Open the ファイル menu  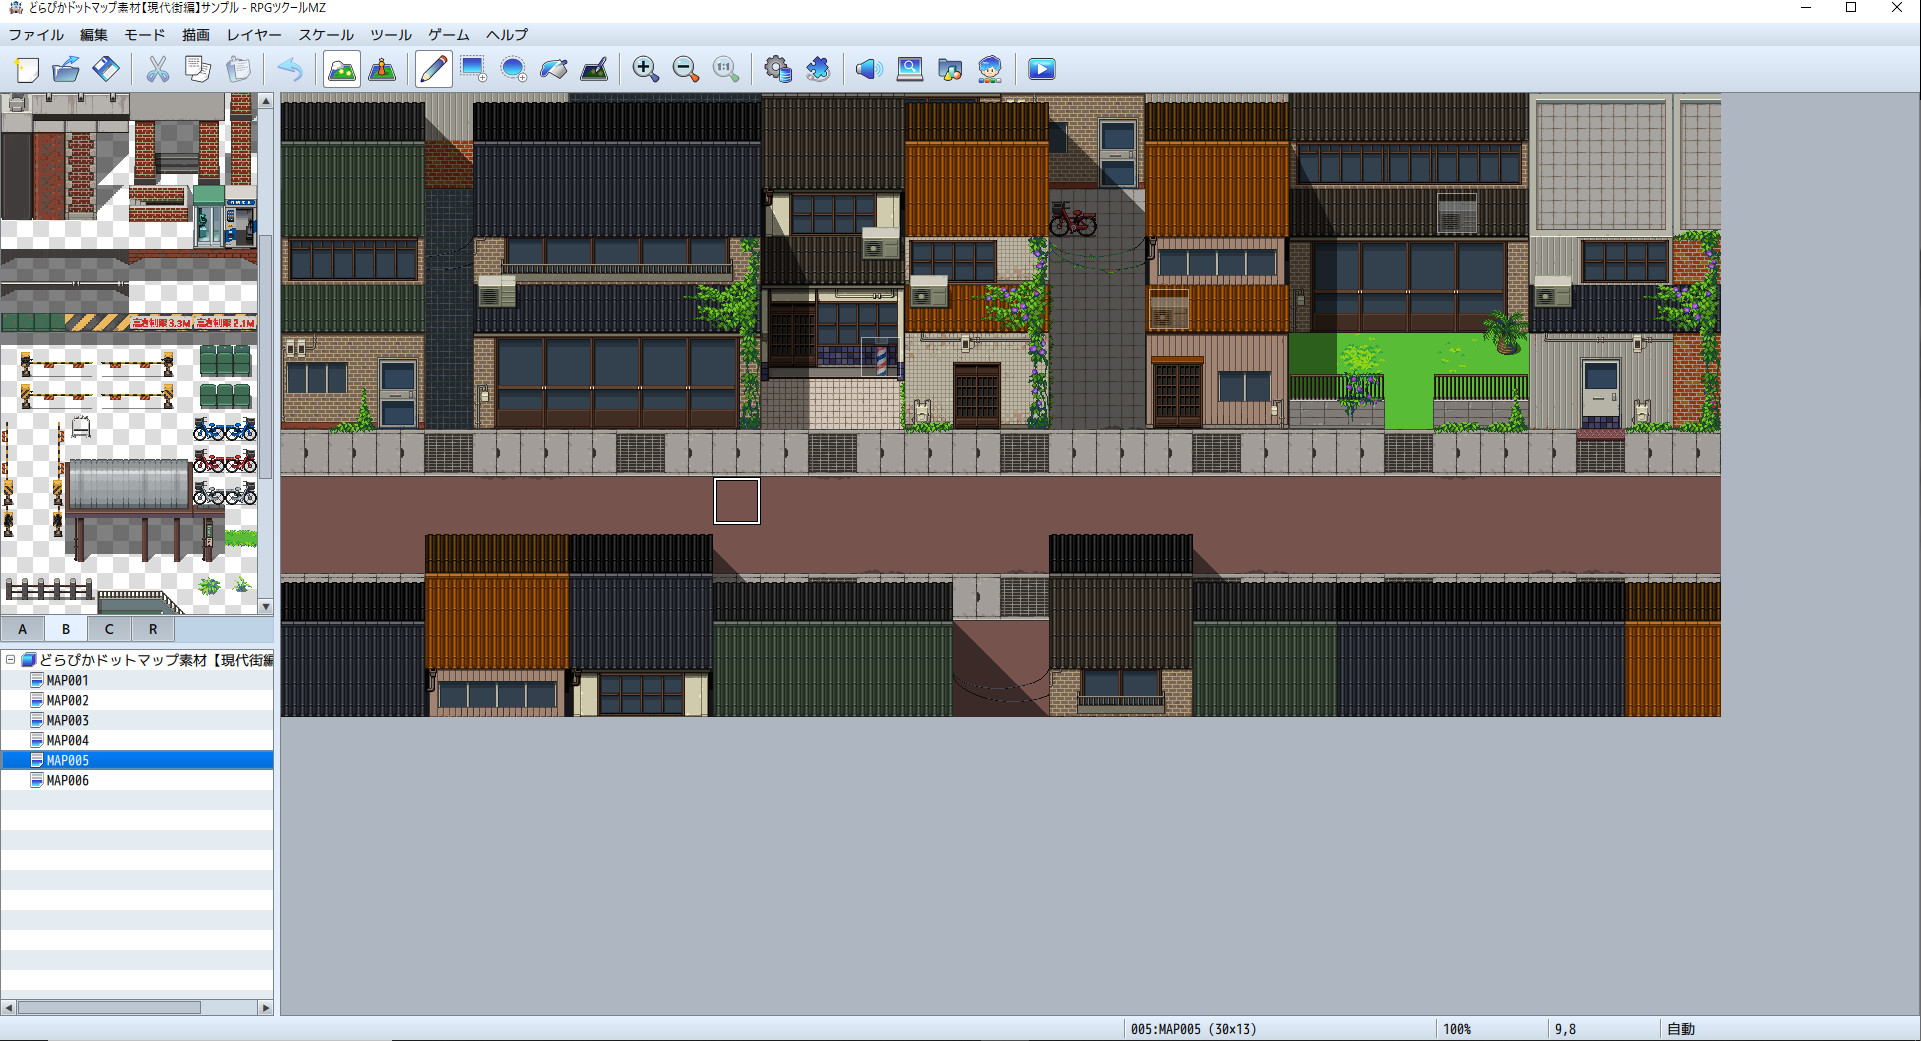[x=36, y=35]
